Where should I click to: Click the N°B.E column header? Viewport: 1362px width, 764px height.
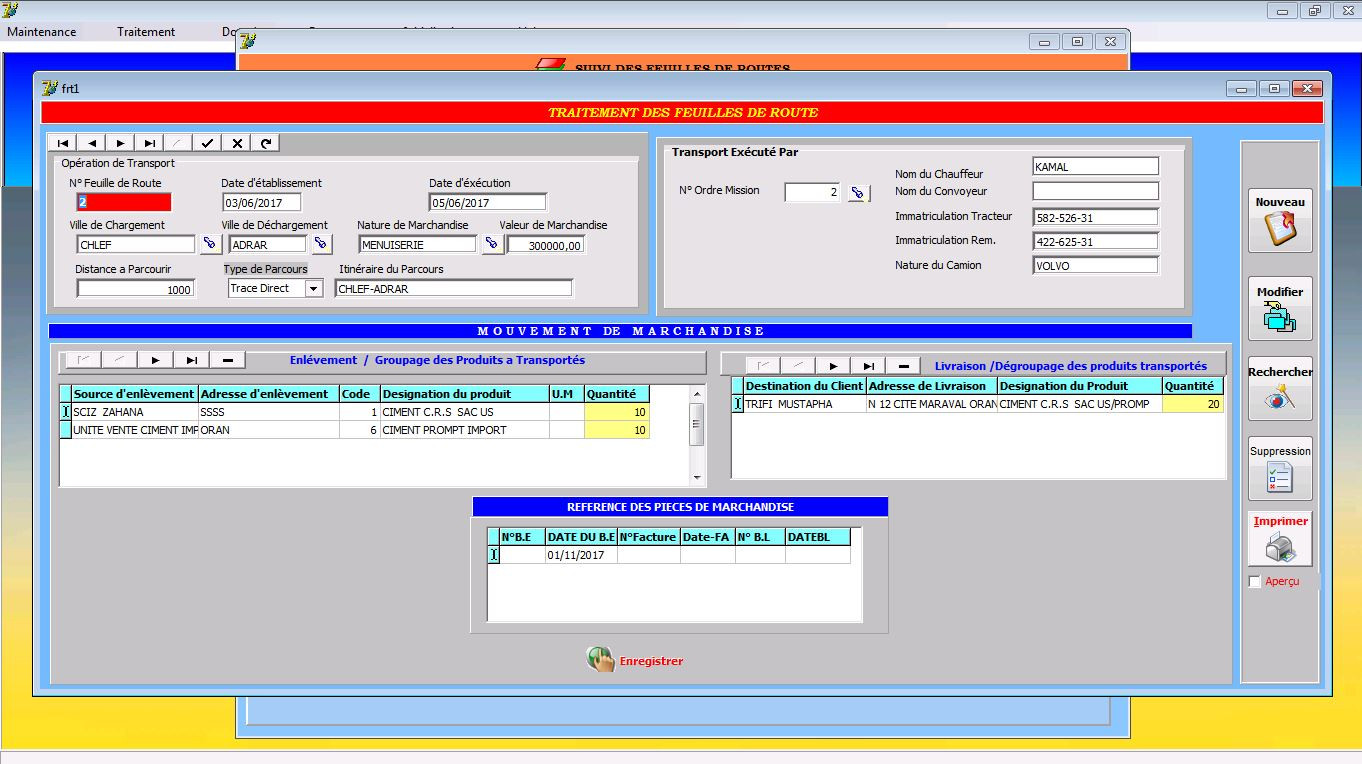click(x=522, y=537)
